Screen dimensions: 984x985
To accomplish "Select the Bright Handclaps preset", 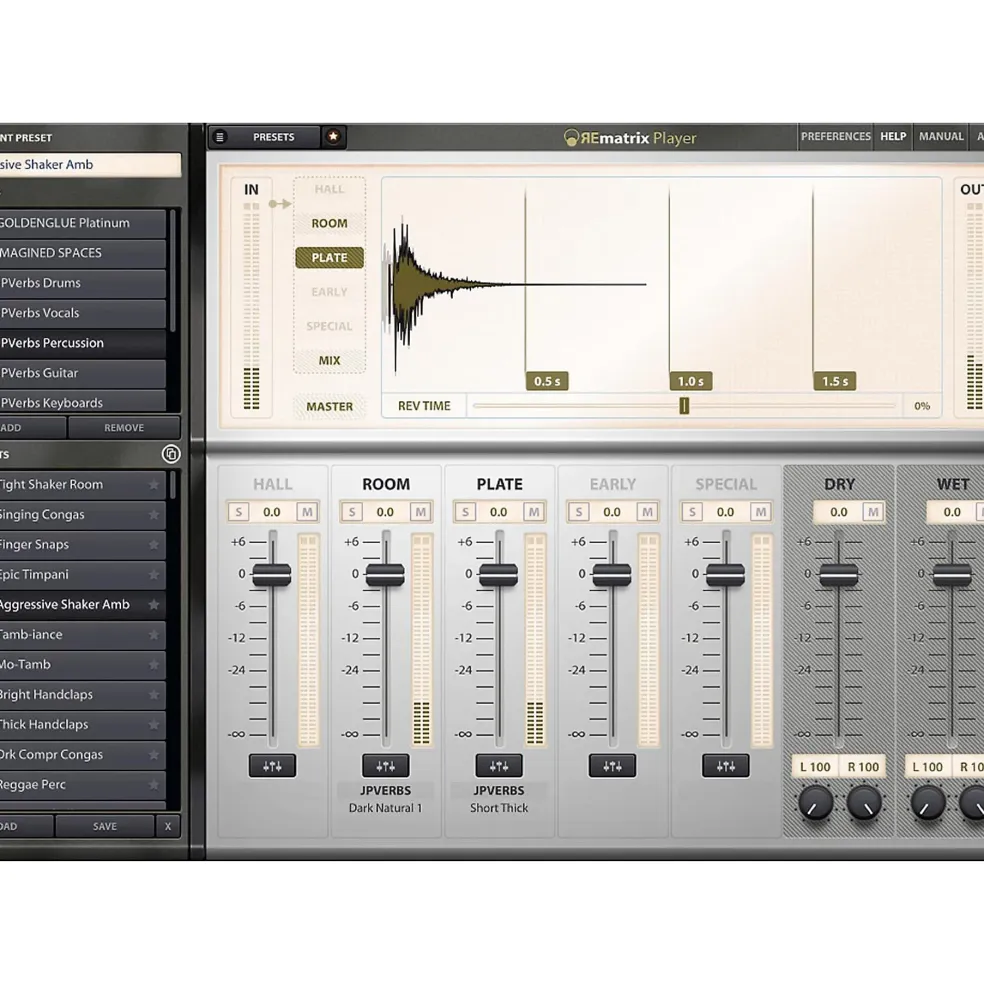I will (83, 695).
